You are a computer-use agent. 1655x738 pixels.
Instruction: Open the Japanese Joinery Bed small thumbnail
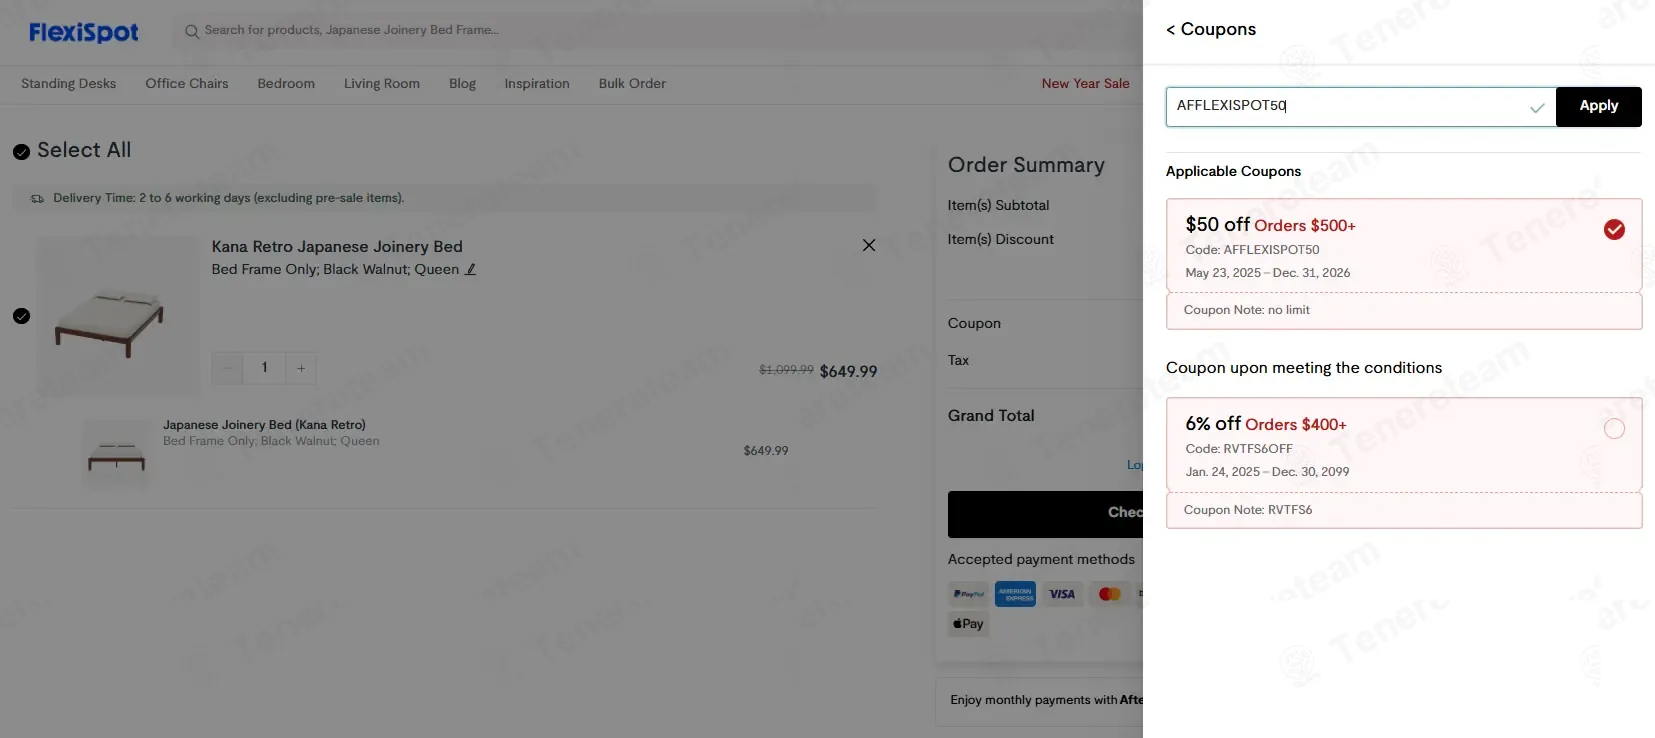[x=117, y=453]
